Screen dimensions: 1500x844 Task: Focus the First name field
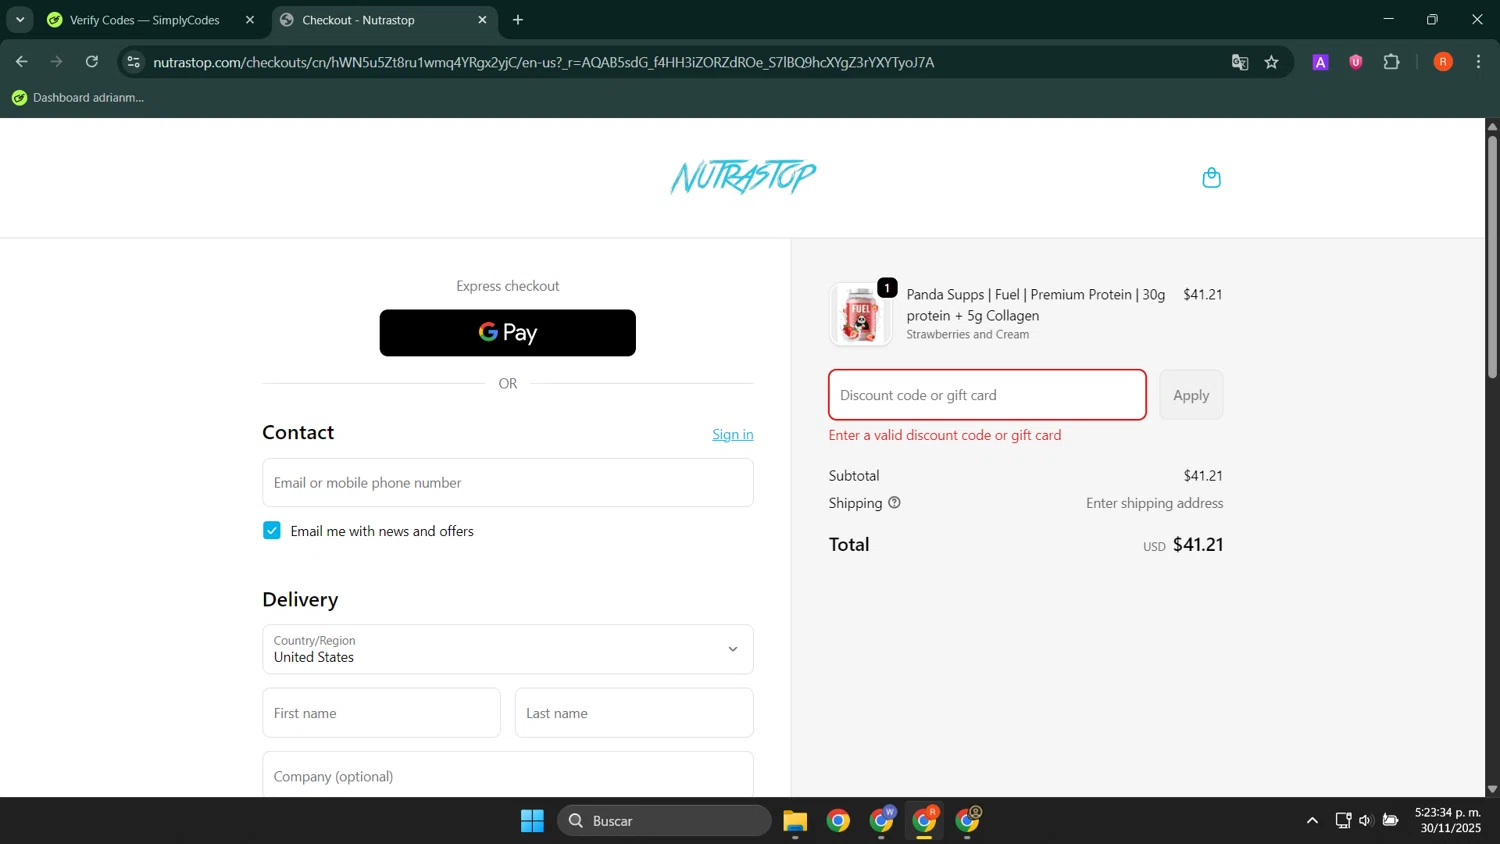(382, 713)
